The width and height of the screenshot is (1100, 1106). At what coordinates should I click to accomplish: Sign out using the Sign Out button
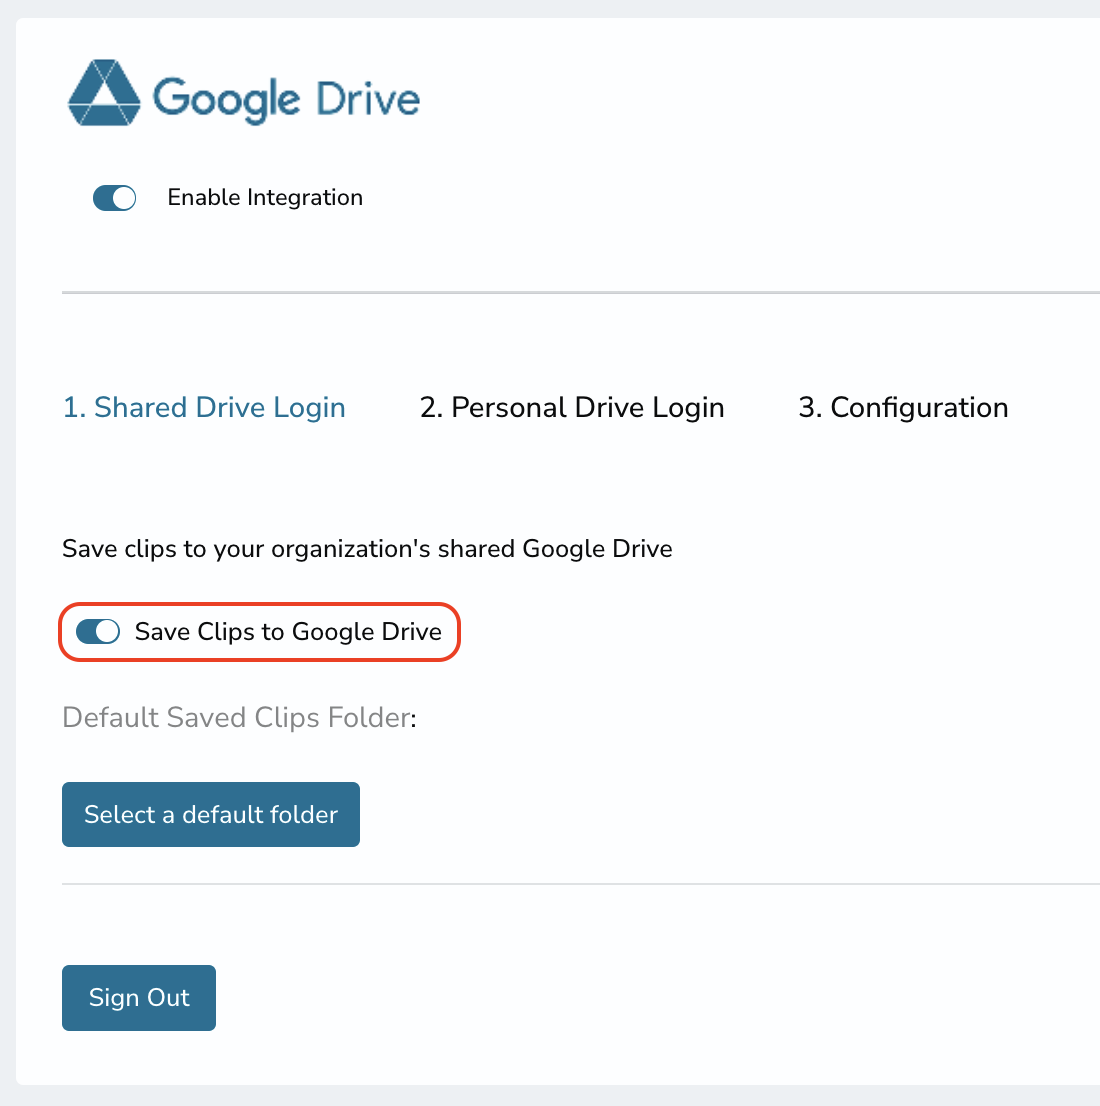[139, 998]
